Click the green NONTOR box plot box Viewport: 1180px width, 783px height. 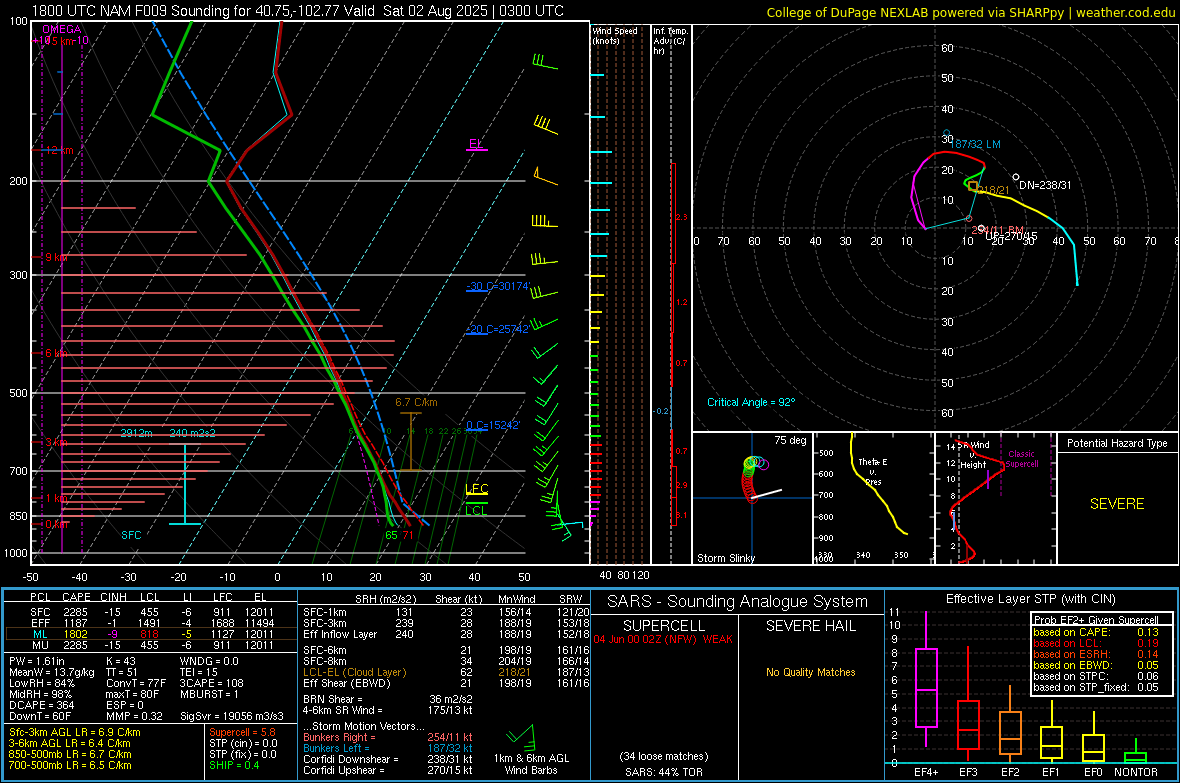[x=1135, y=757]
